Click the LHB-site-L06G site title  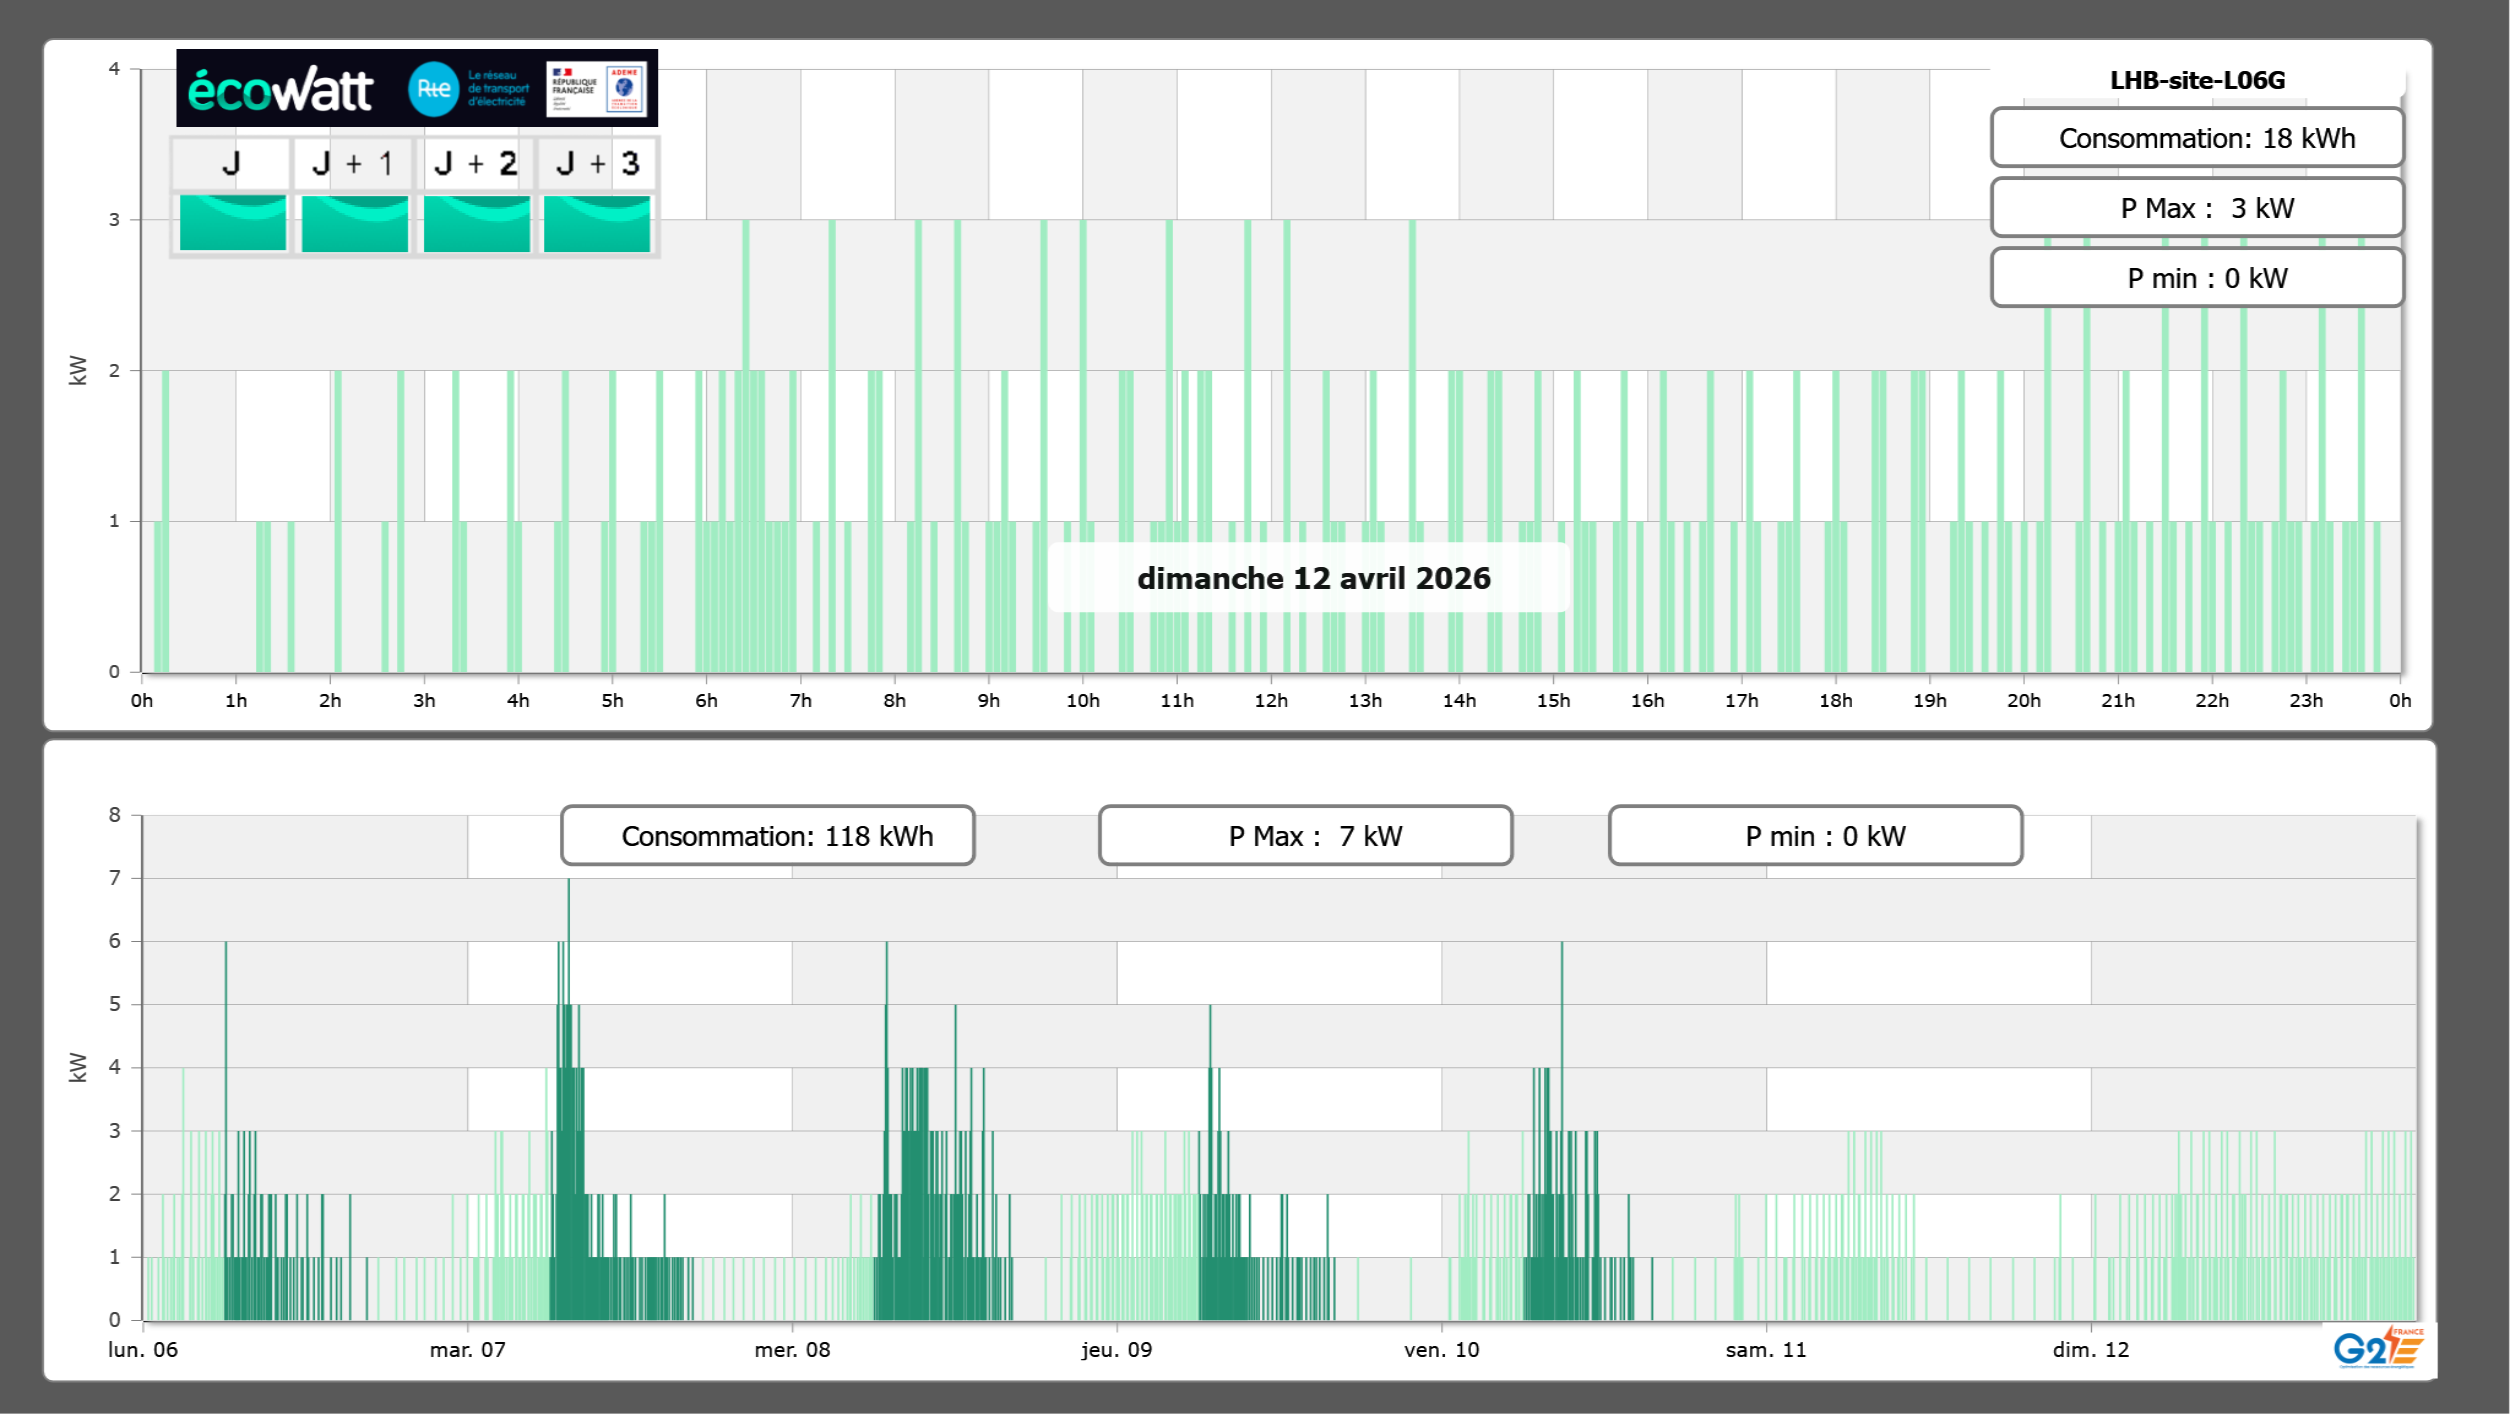2196,80
